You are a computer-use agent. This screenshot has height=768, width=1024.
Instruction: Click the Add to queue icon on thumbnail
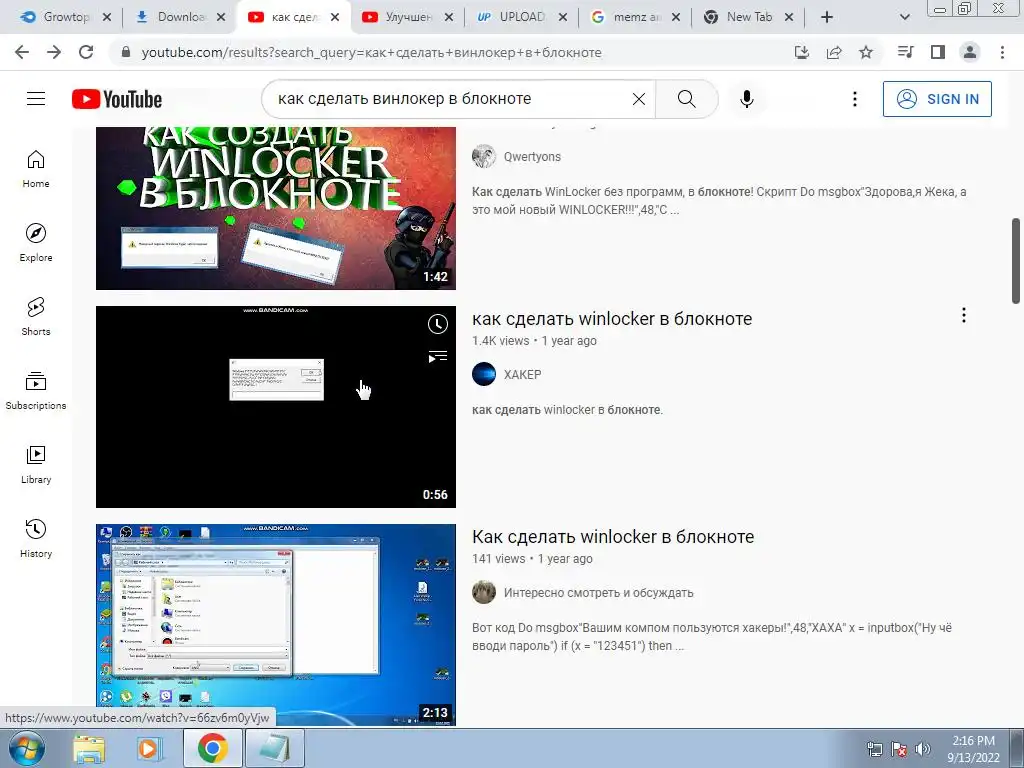coord(438,357)
